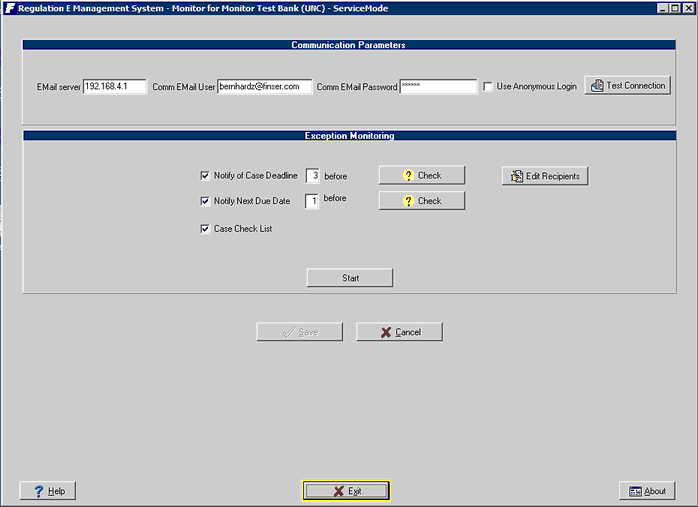Screen dimensions: 698x507
Task: Enable Use Anonymous Login checkbox
Action: pyautogui.click(x=488, y=87)
